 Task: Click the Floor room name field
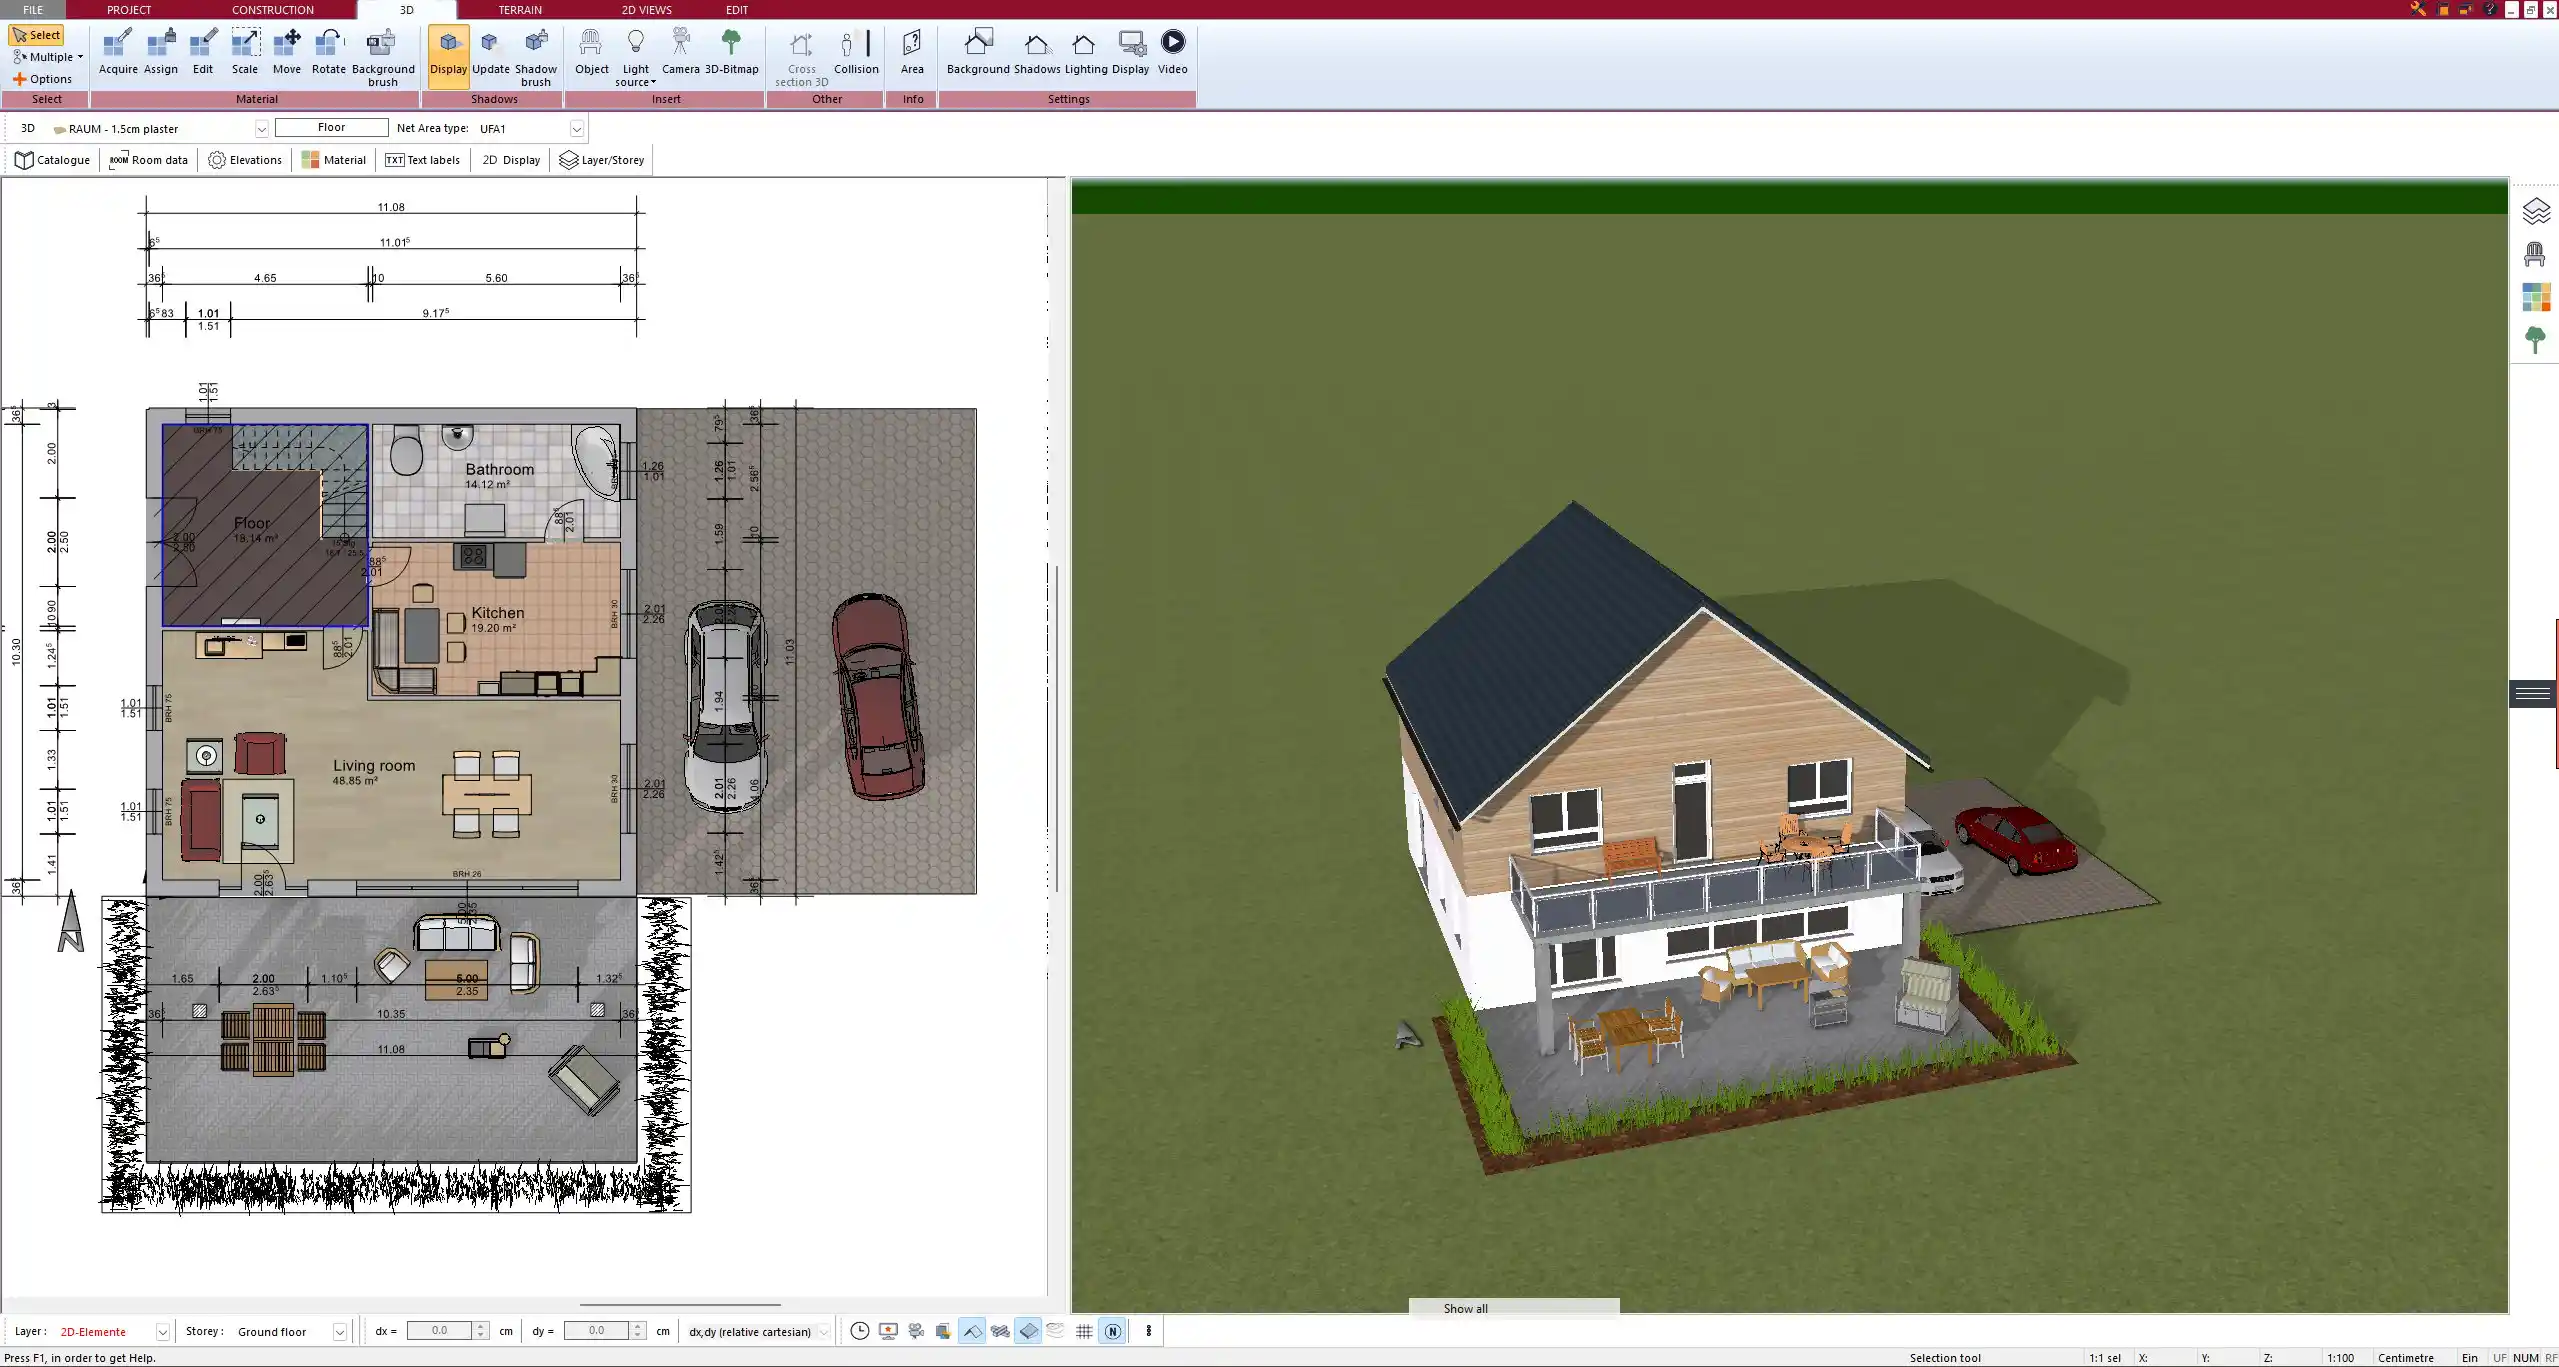(x=331, y=128)
